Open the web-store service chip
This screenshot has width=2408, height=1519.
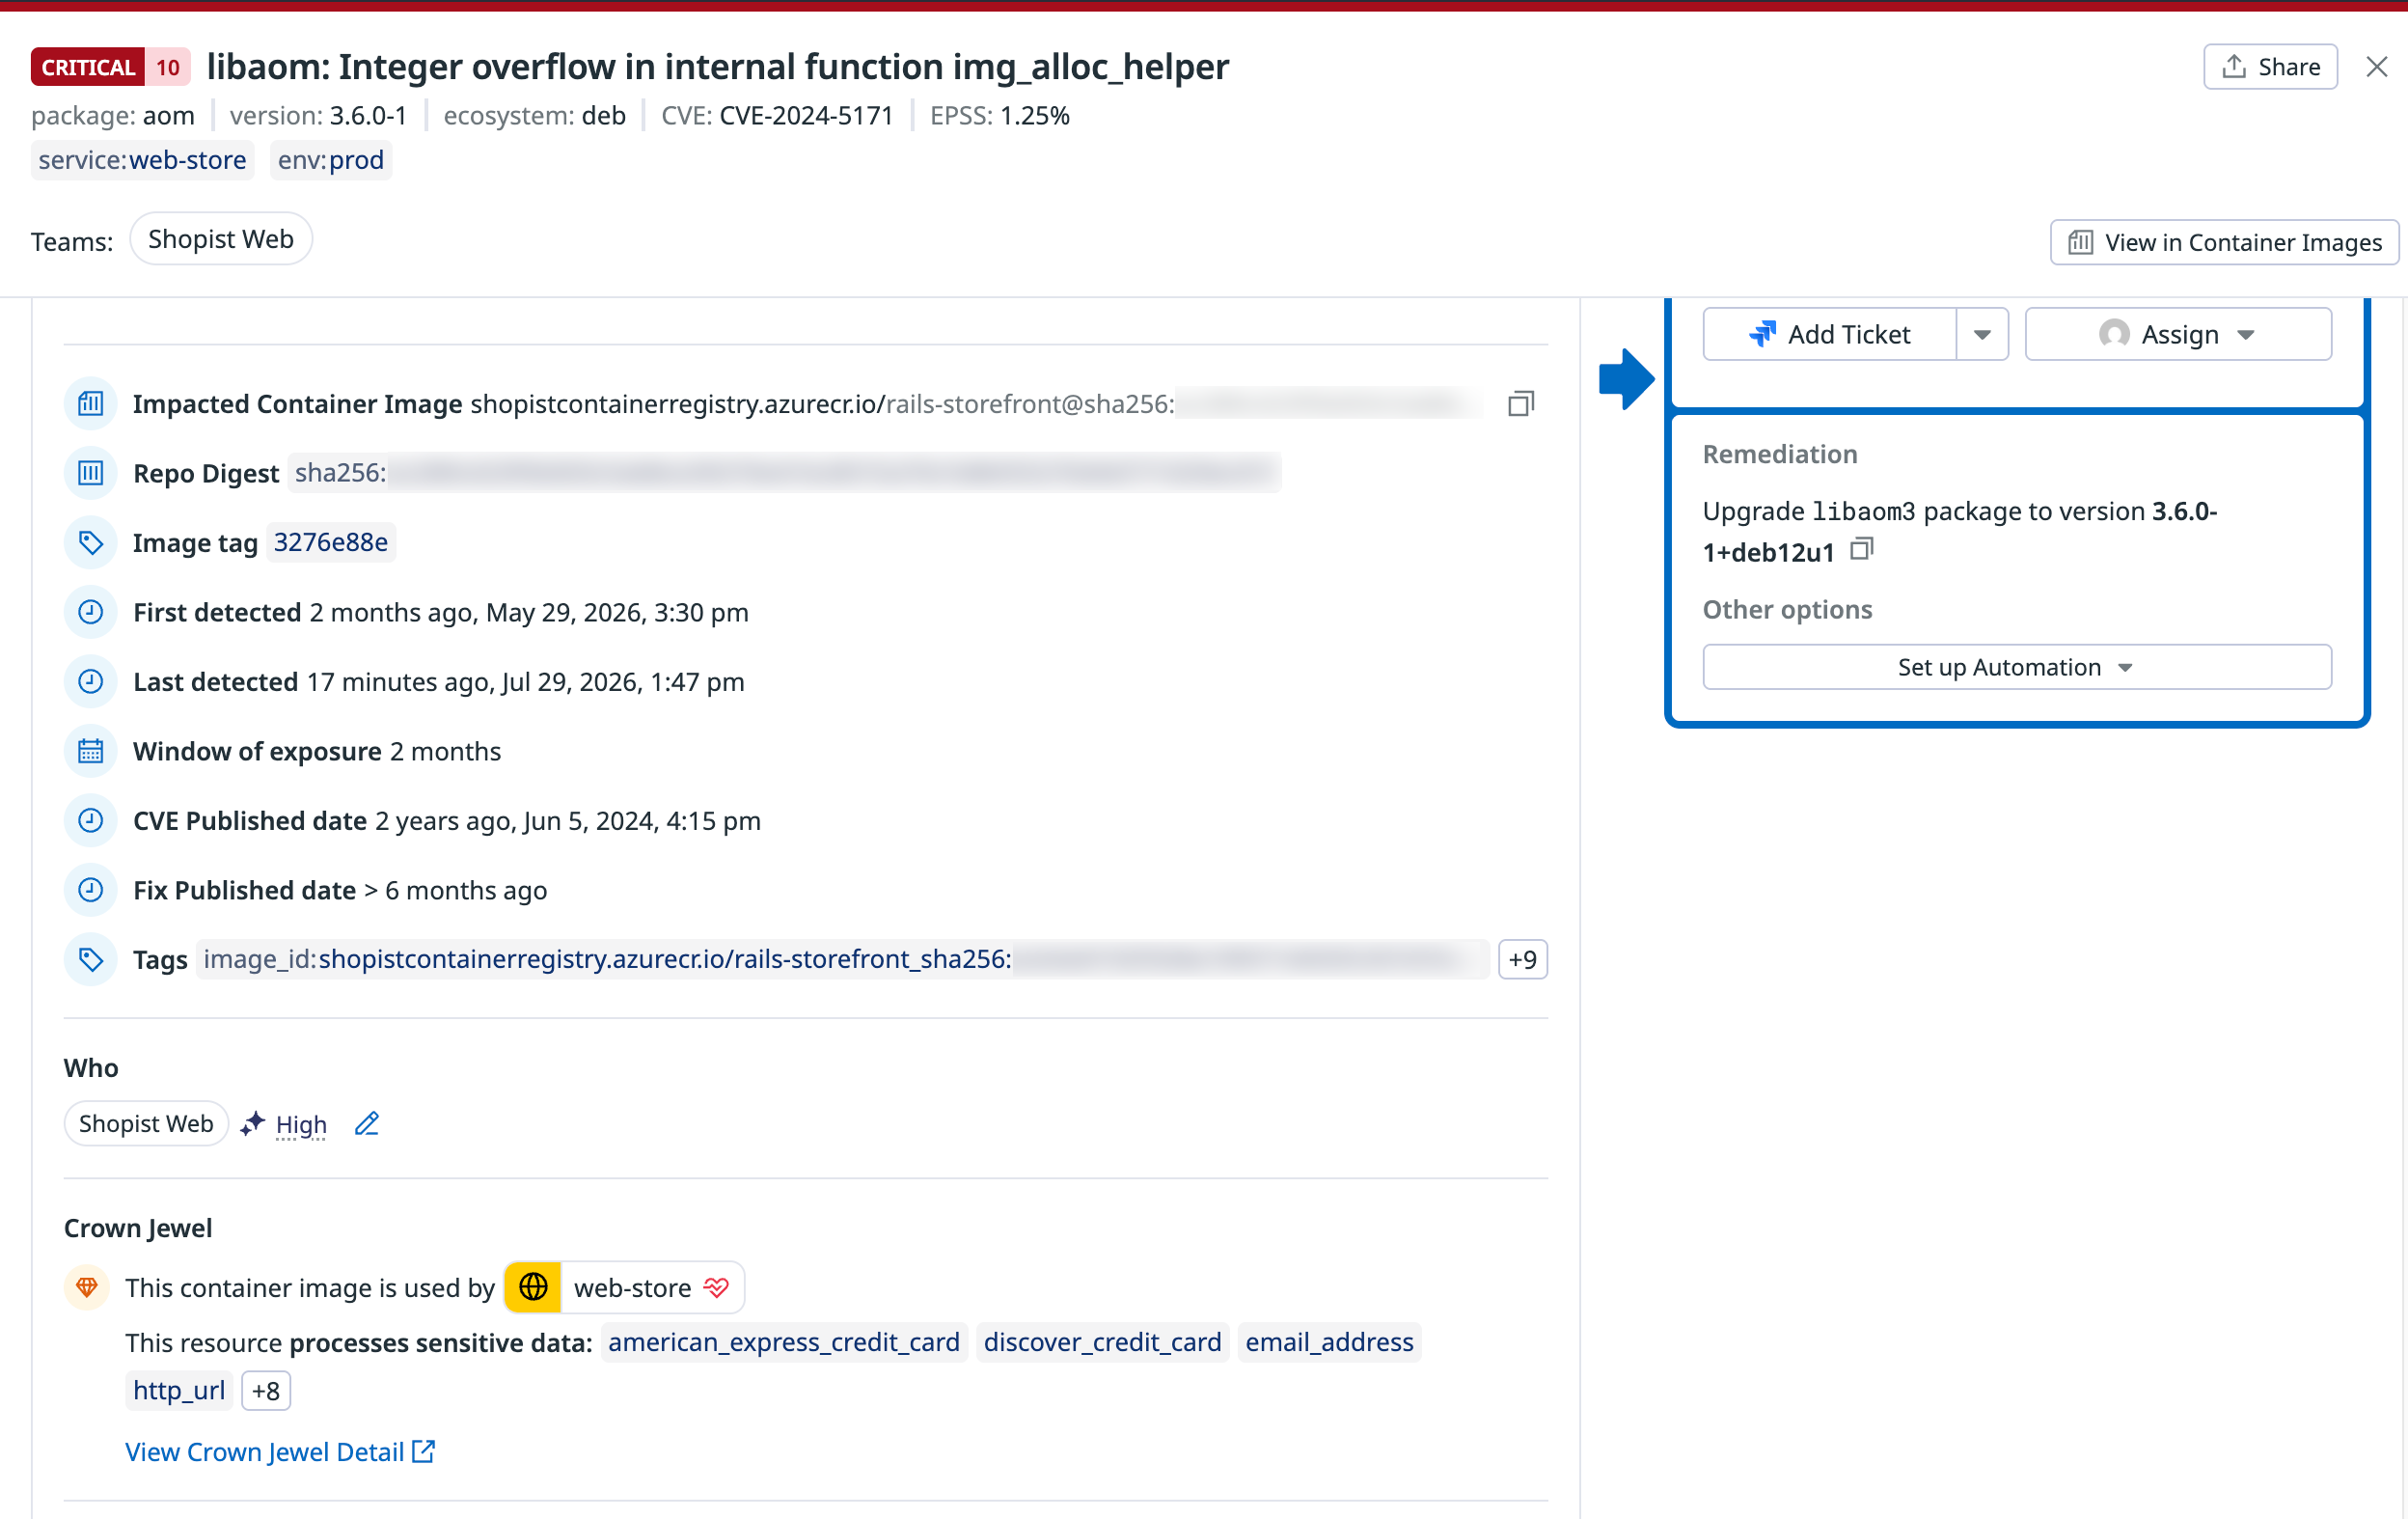pos(624,1287)
